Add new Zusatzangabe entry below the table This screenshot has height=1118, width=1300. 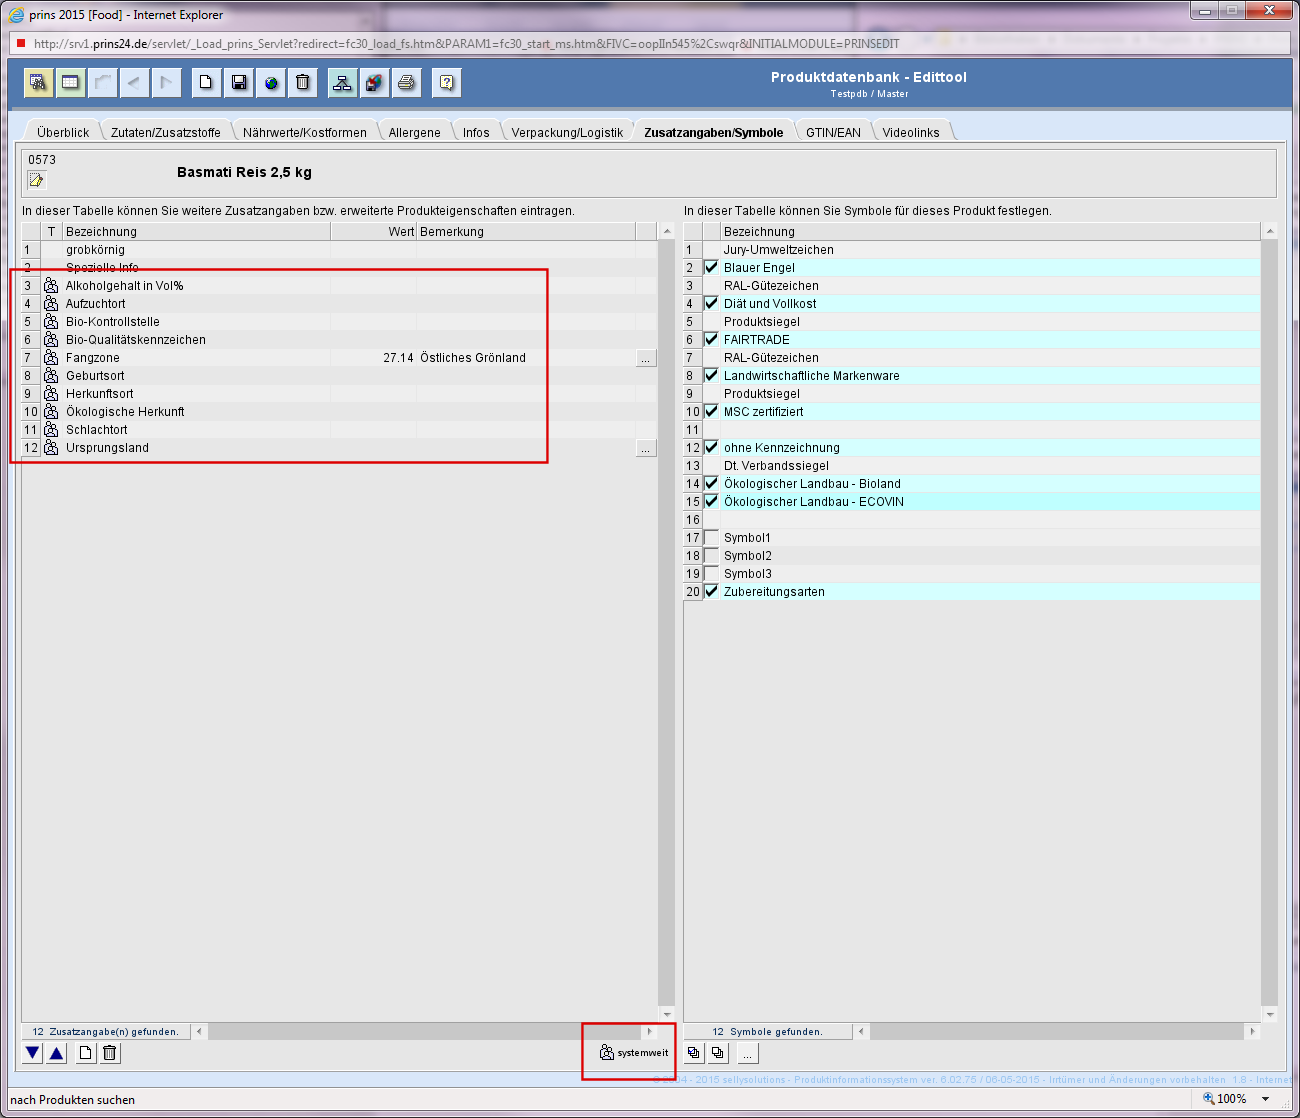(x=86, y=1052)
